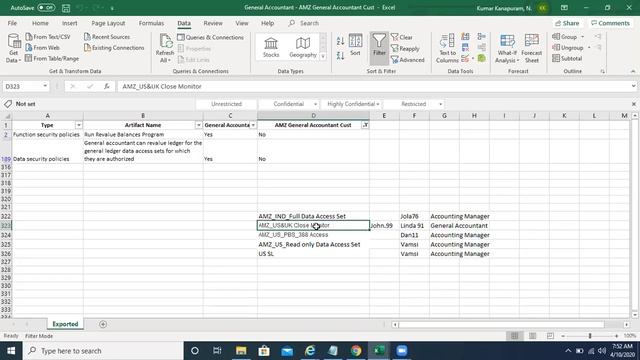Open Queries & Connections pane

coord(211,37)
